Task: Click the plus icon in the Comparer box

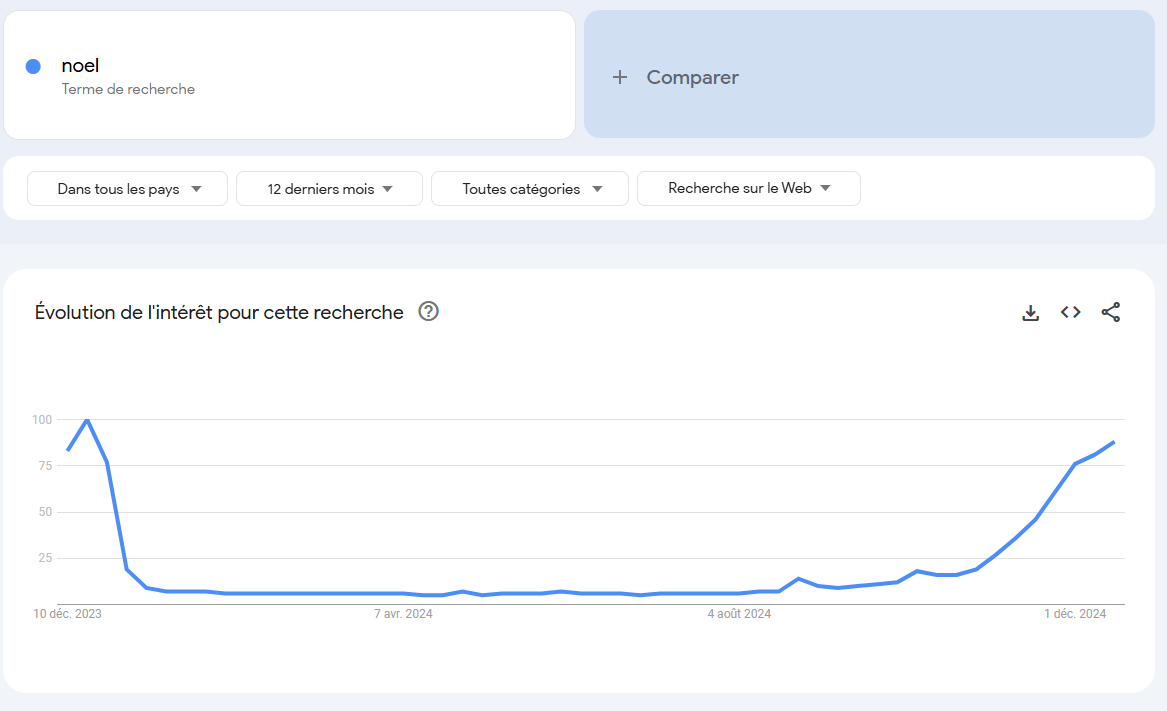Action: pos(620,77)
